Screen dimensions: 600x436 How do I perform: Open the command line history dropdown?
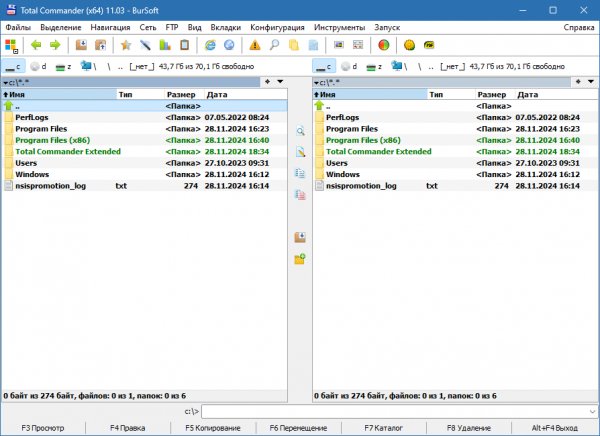pos(591,411)
